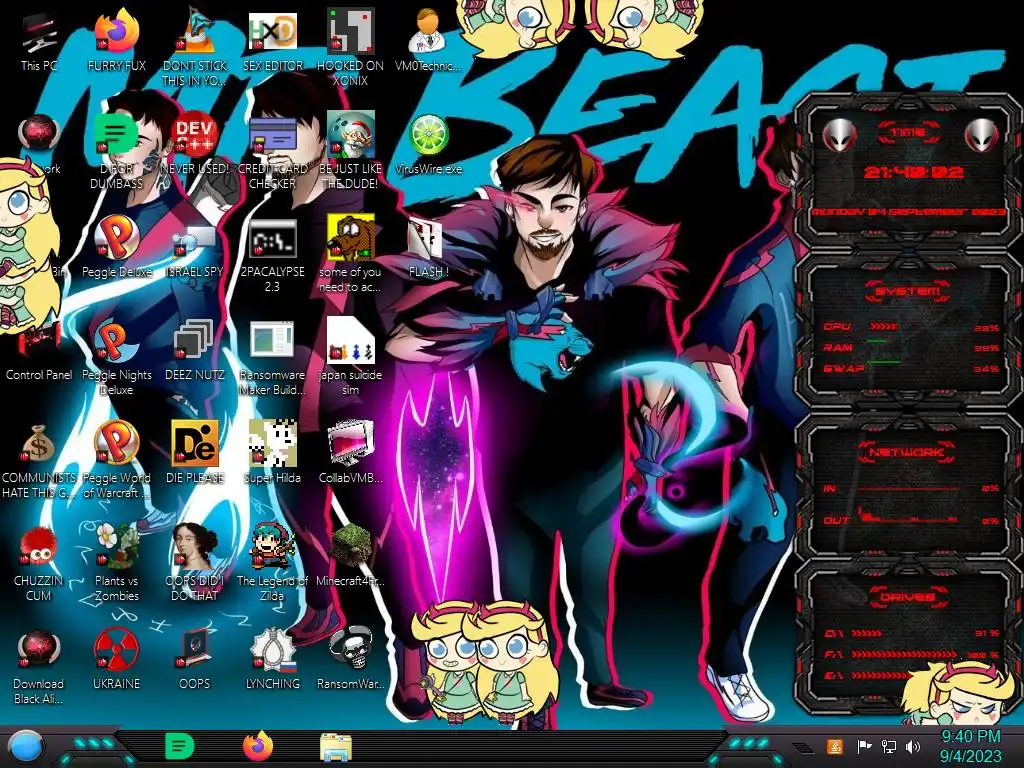The height and width of the screenshot is (768, 1024).
Task: Click the SYSTEM widget header
Action: click(x=907, y=291)
